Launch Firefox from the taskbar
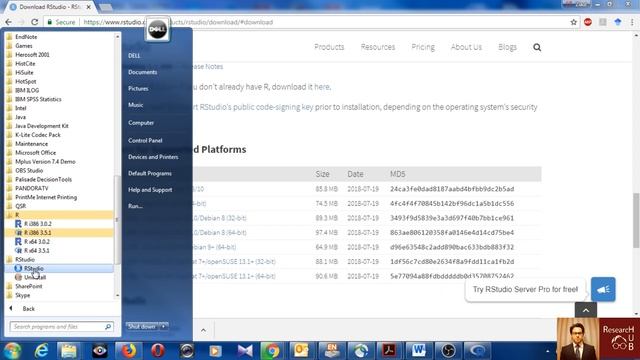 pyautogui.click(x=129, y=351)
